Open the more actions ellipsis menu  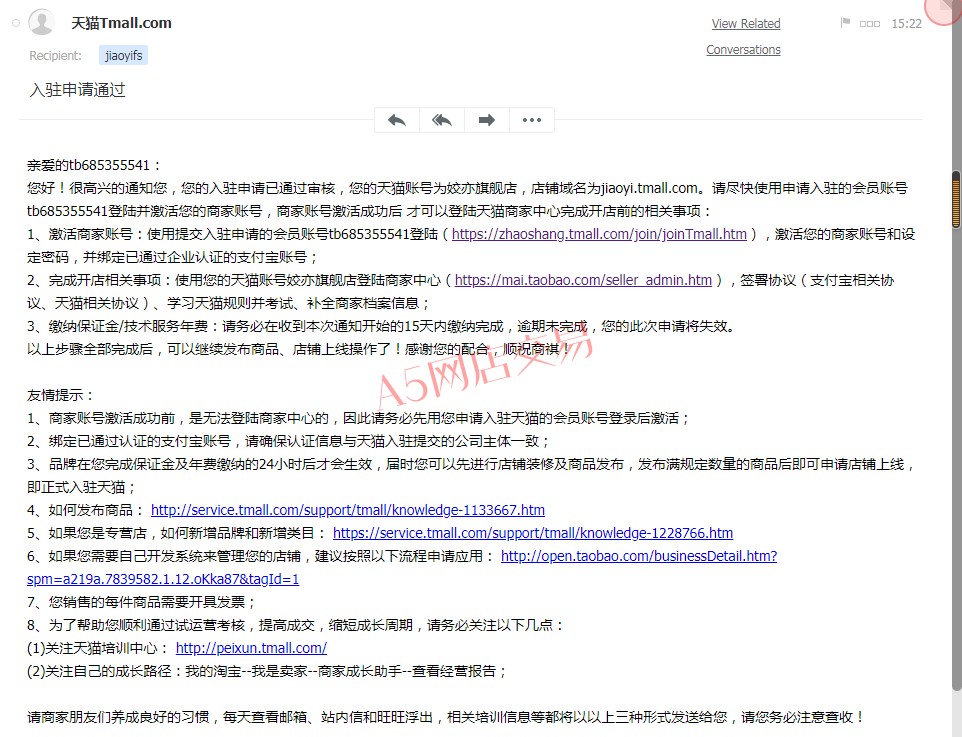point(531,120)
